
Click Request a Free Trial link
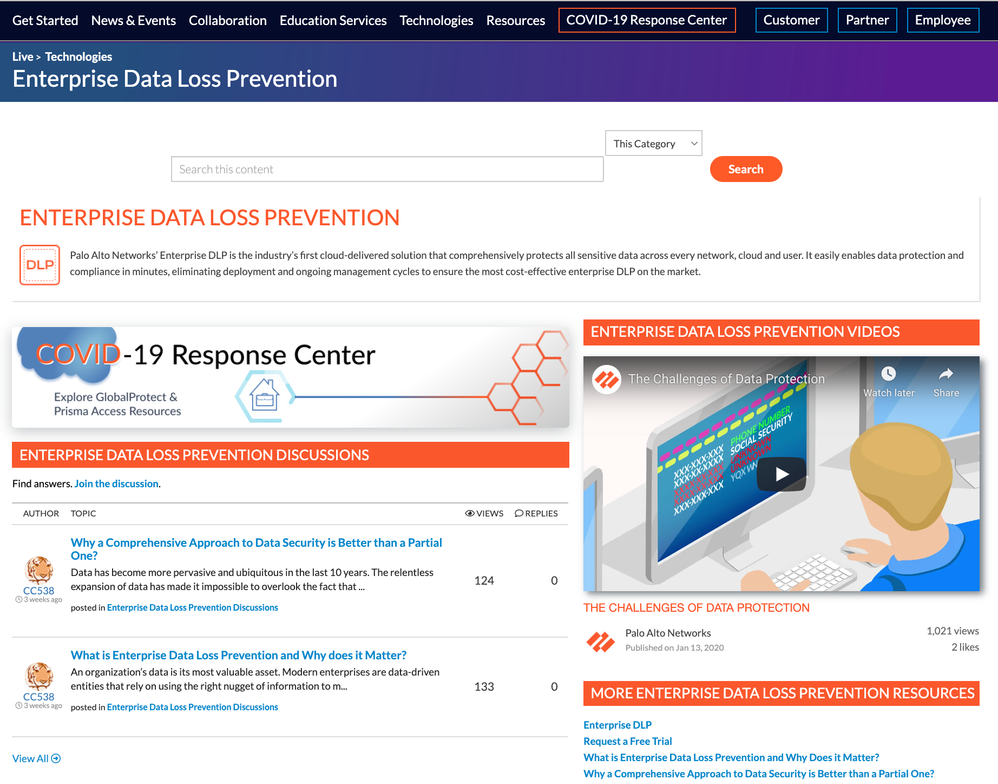[628, 741]
